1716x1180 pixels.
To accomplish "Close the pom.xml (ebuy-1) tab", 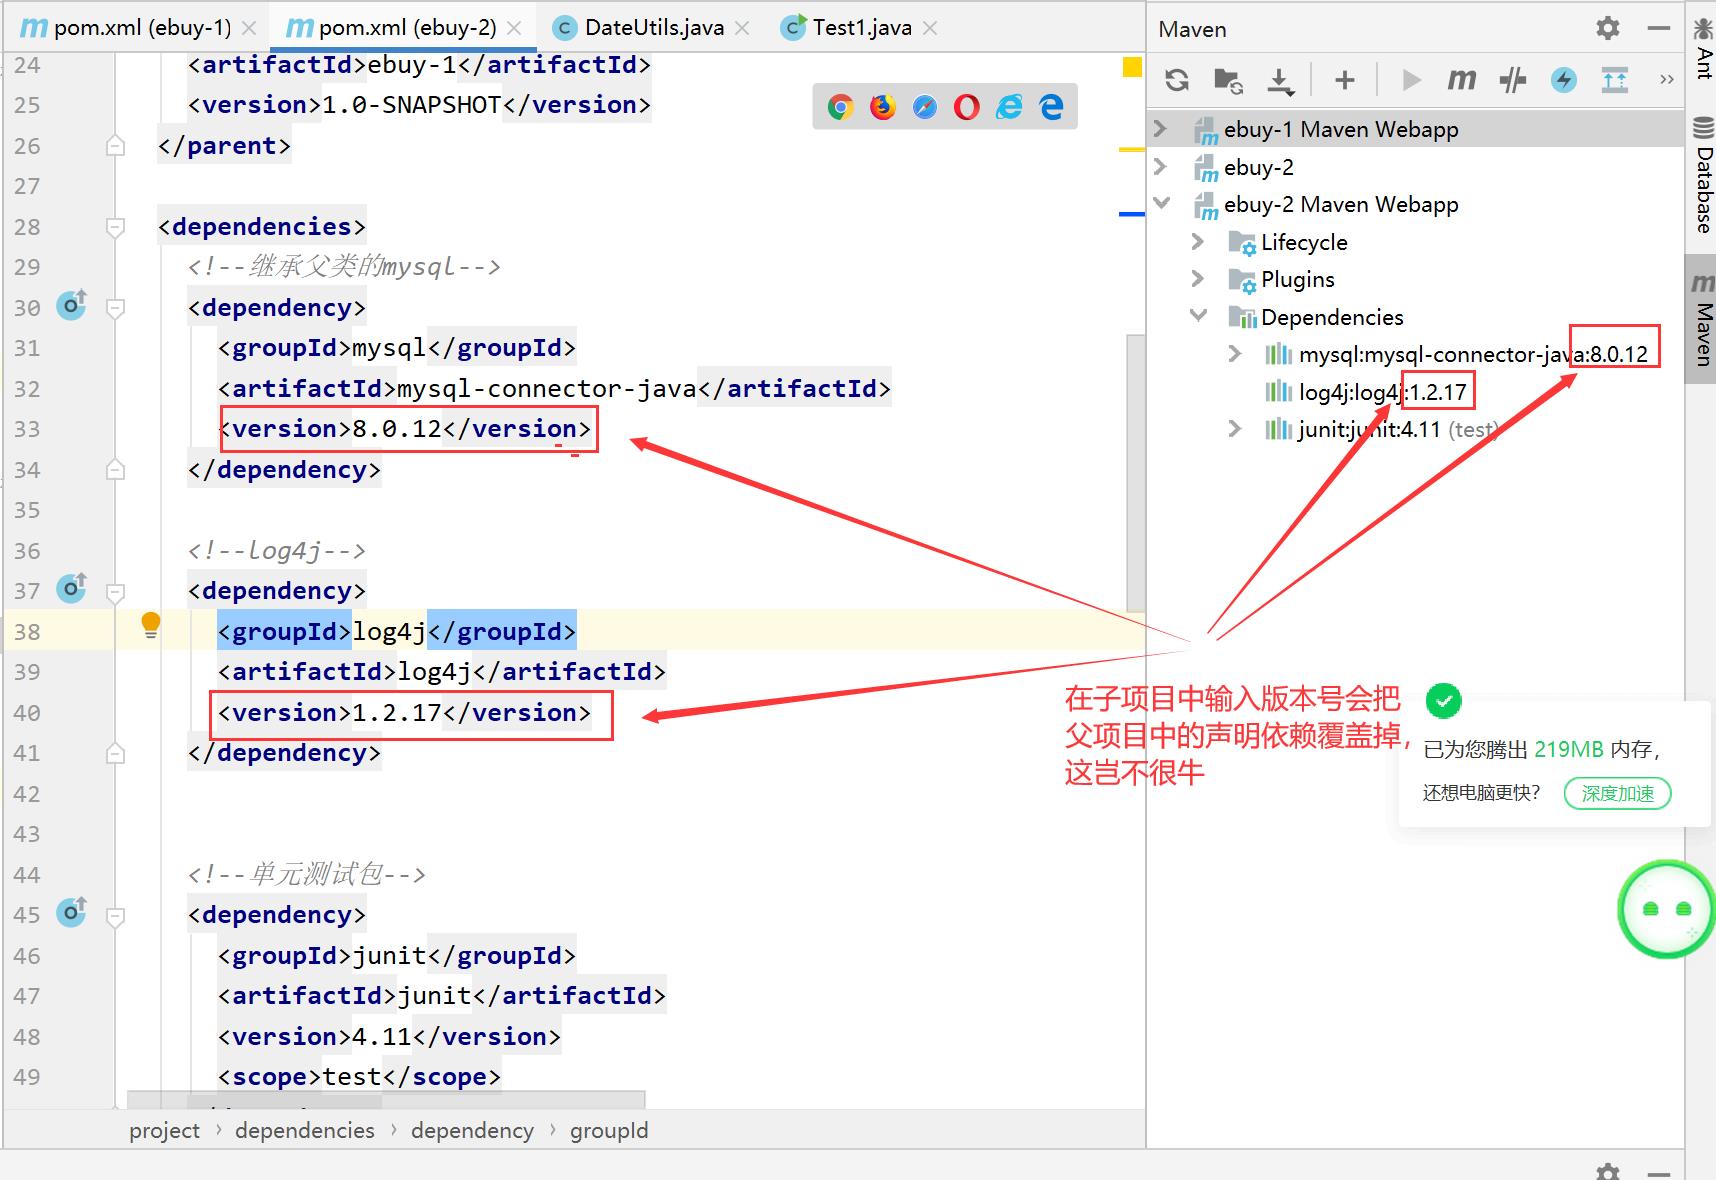I will 249,28.
